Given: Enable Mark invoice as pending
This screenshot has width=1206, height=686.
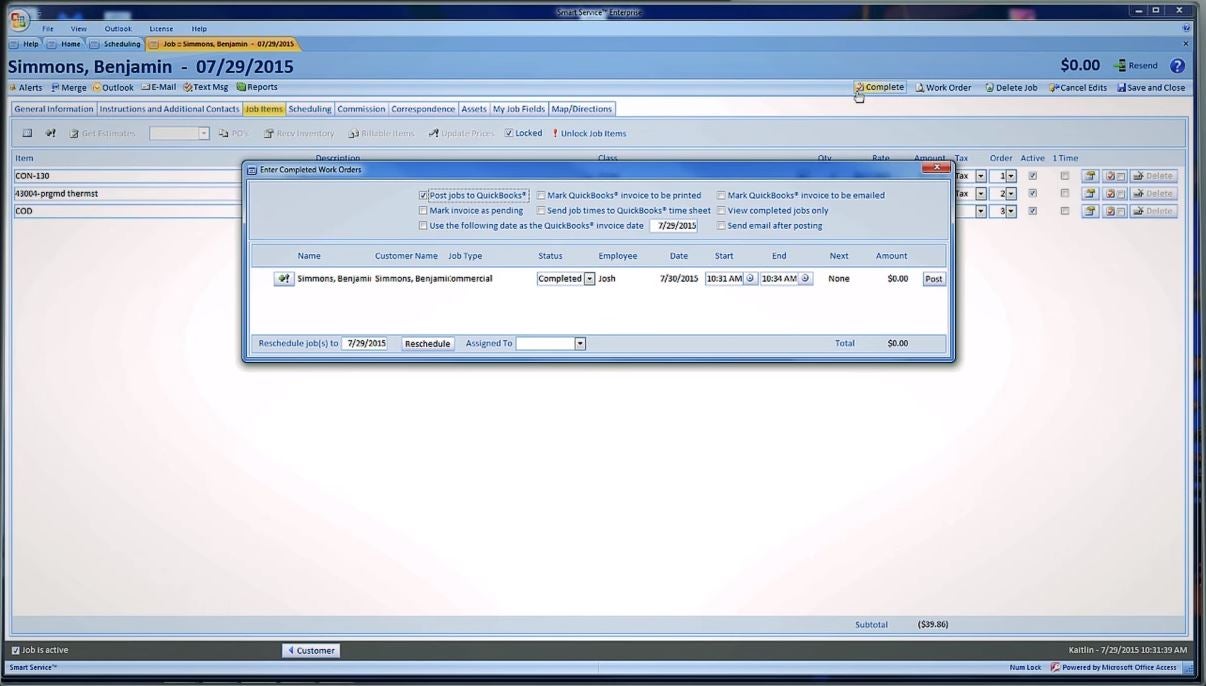Looking at the screenshot, I should point(424,210).
